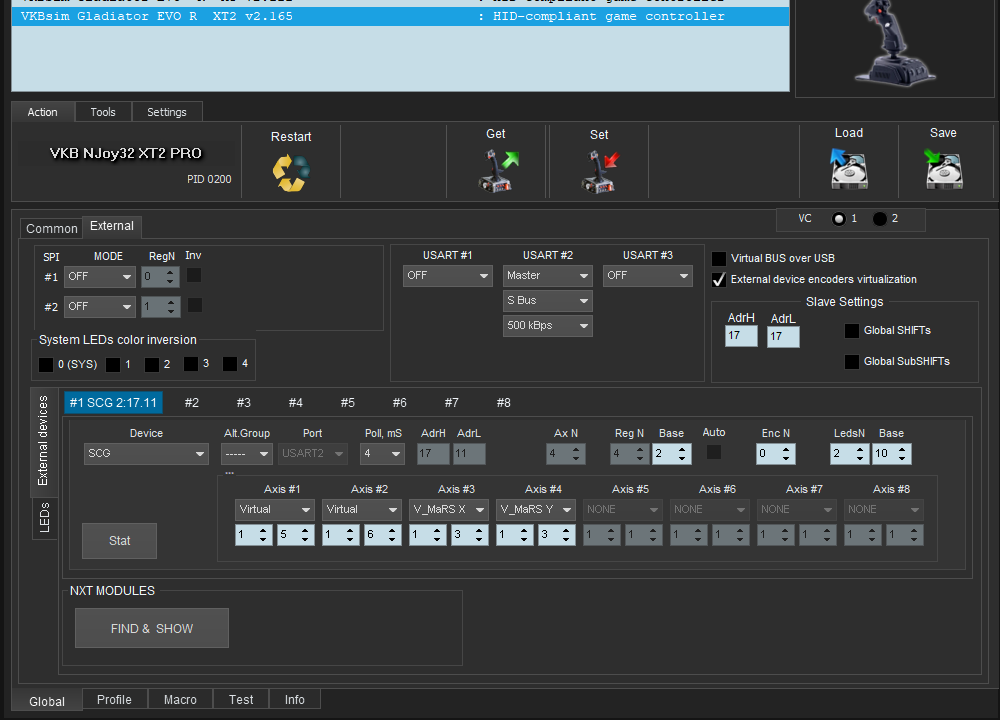Toggle System LED inversion checkbox 2

(152, 364)
